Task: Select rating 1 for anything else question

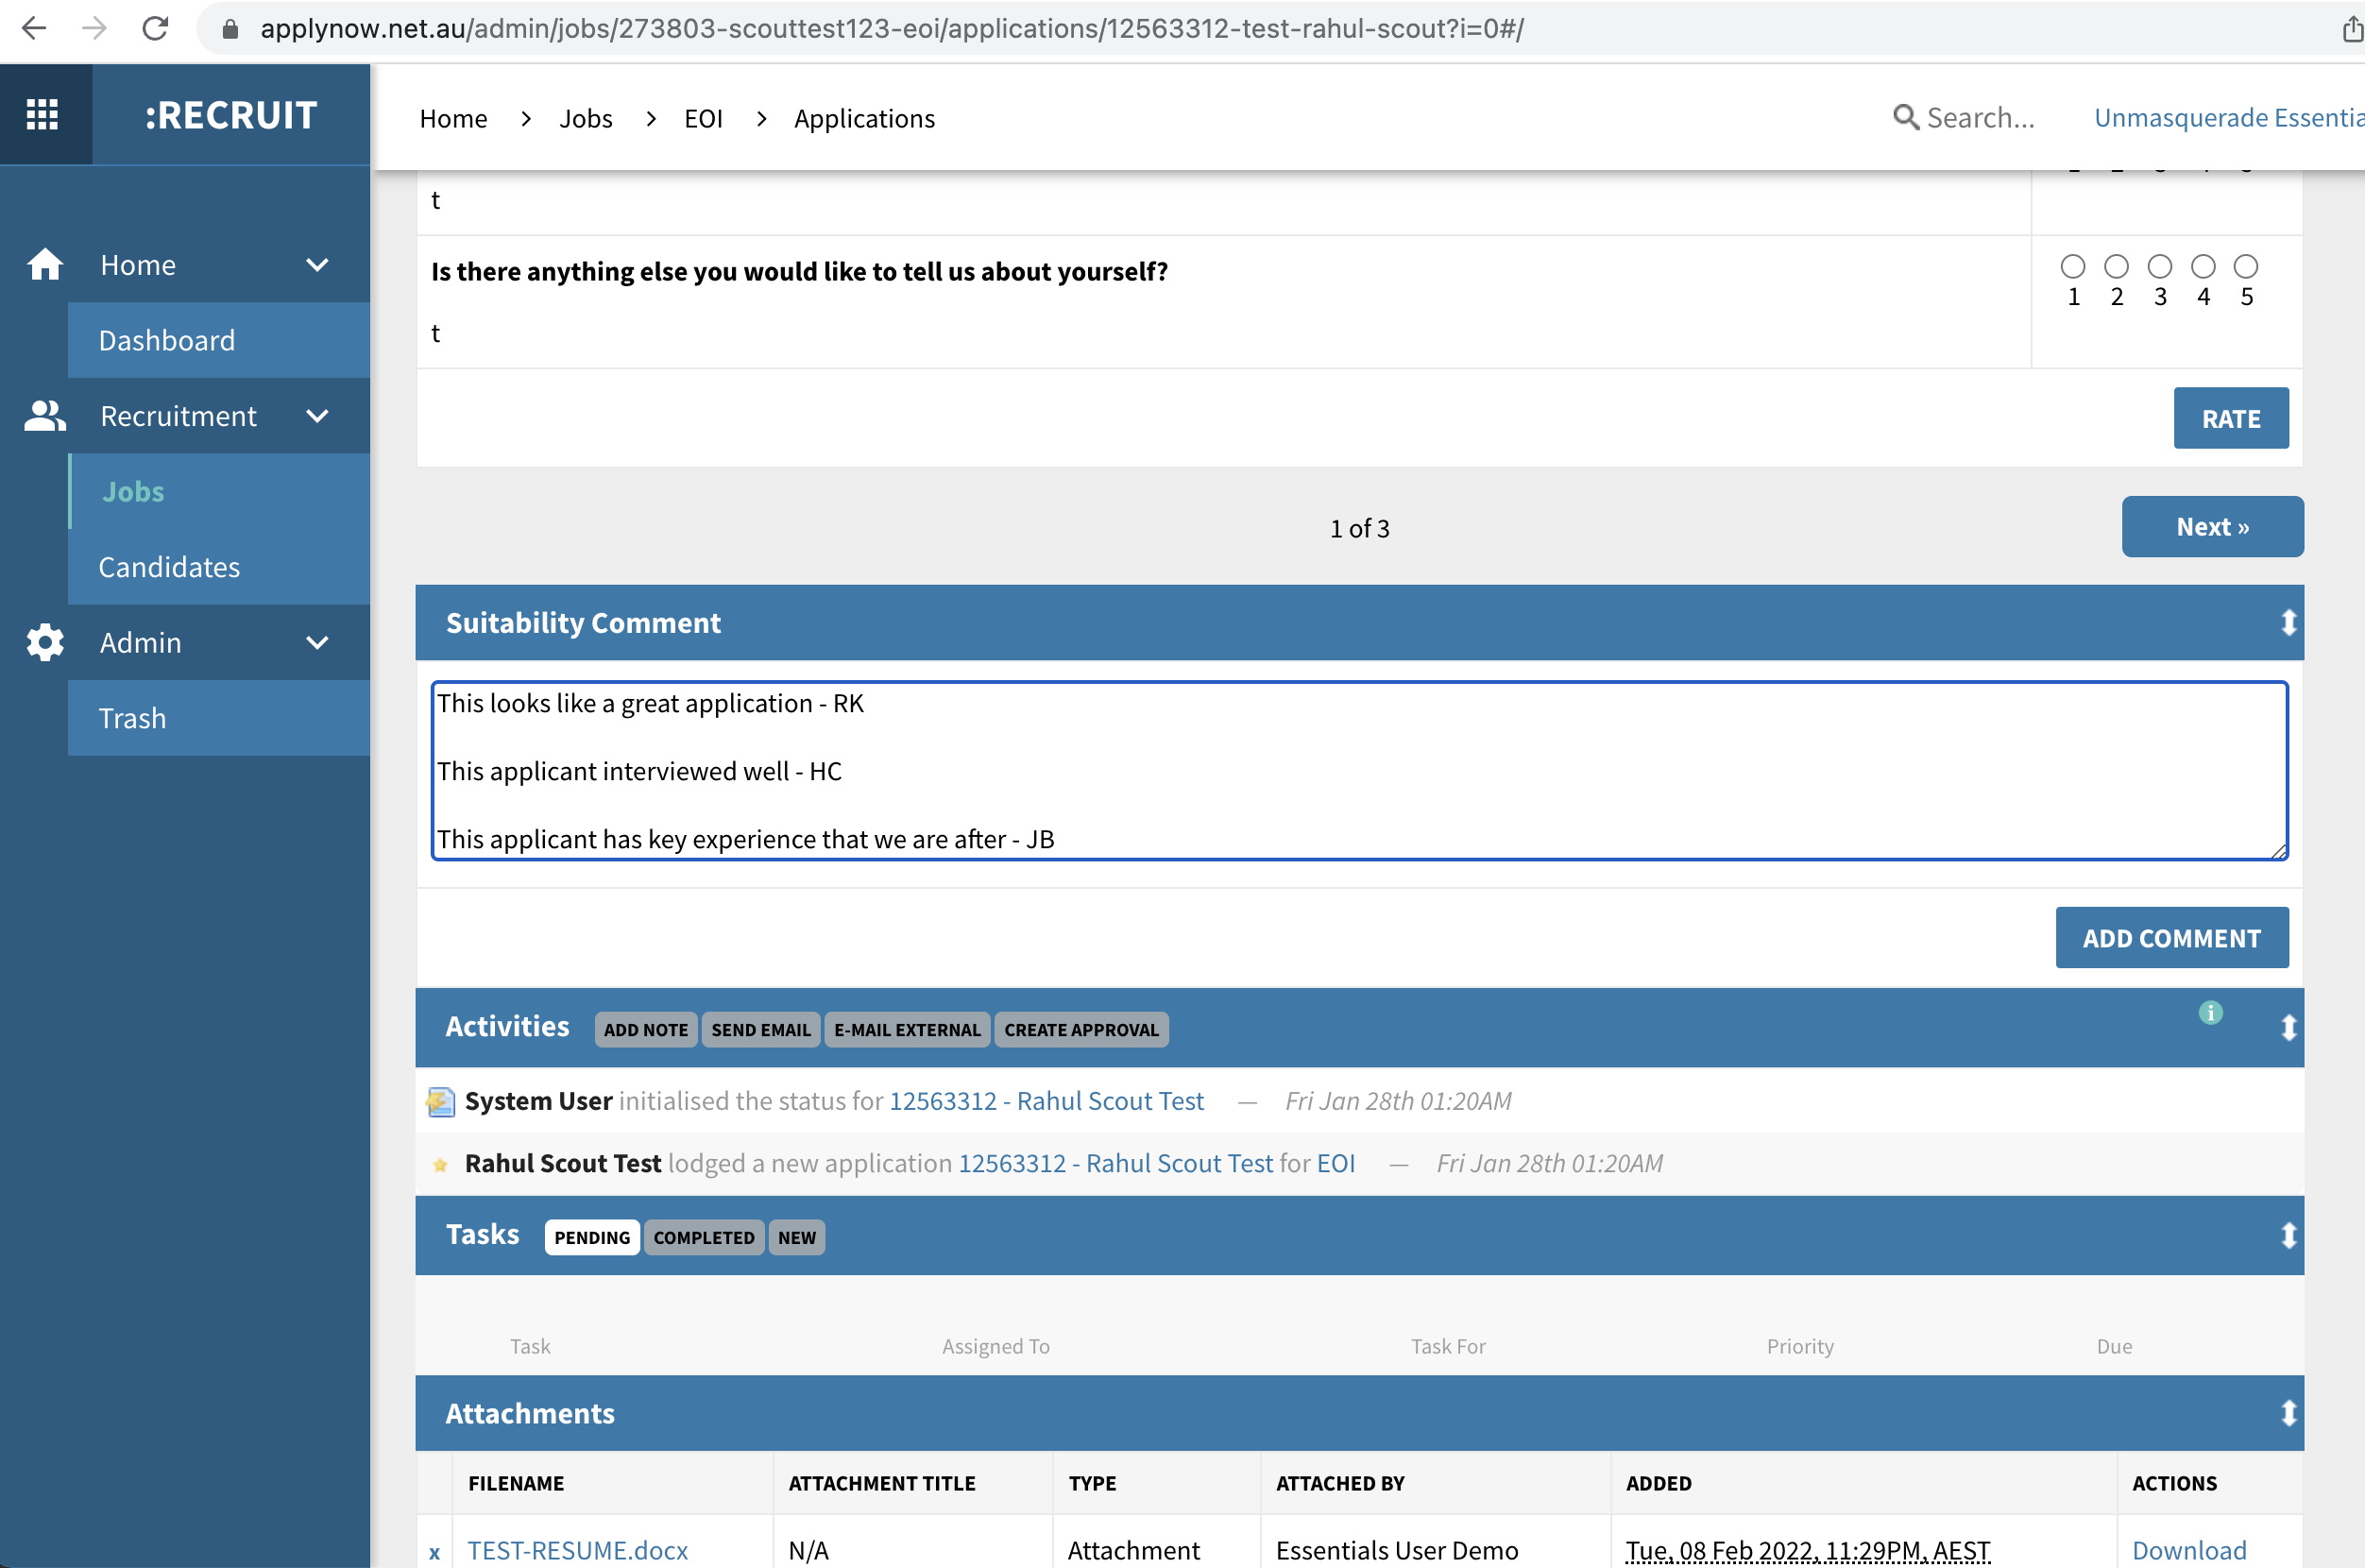Action: point(2073,266)
